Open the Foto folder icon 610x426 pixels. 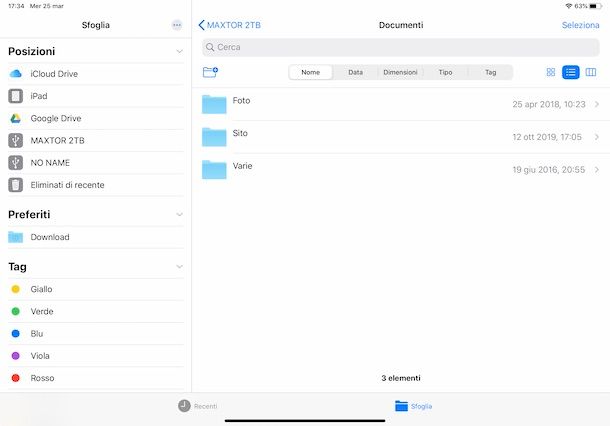point(214,104)
